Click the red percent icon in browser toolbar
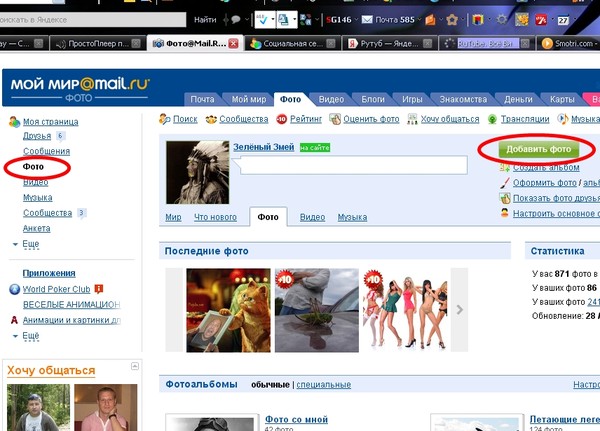Viewport: 600px width, 431px height. click(541, 19)
